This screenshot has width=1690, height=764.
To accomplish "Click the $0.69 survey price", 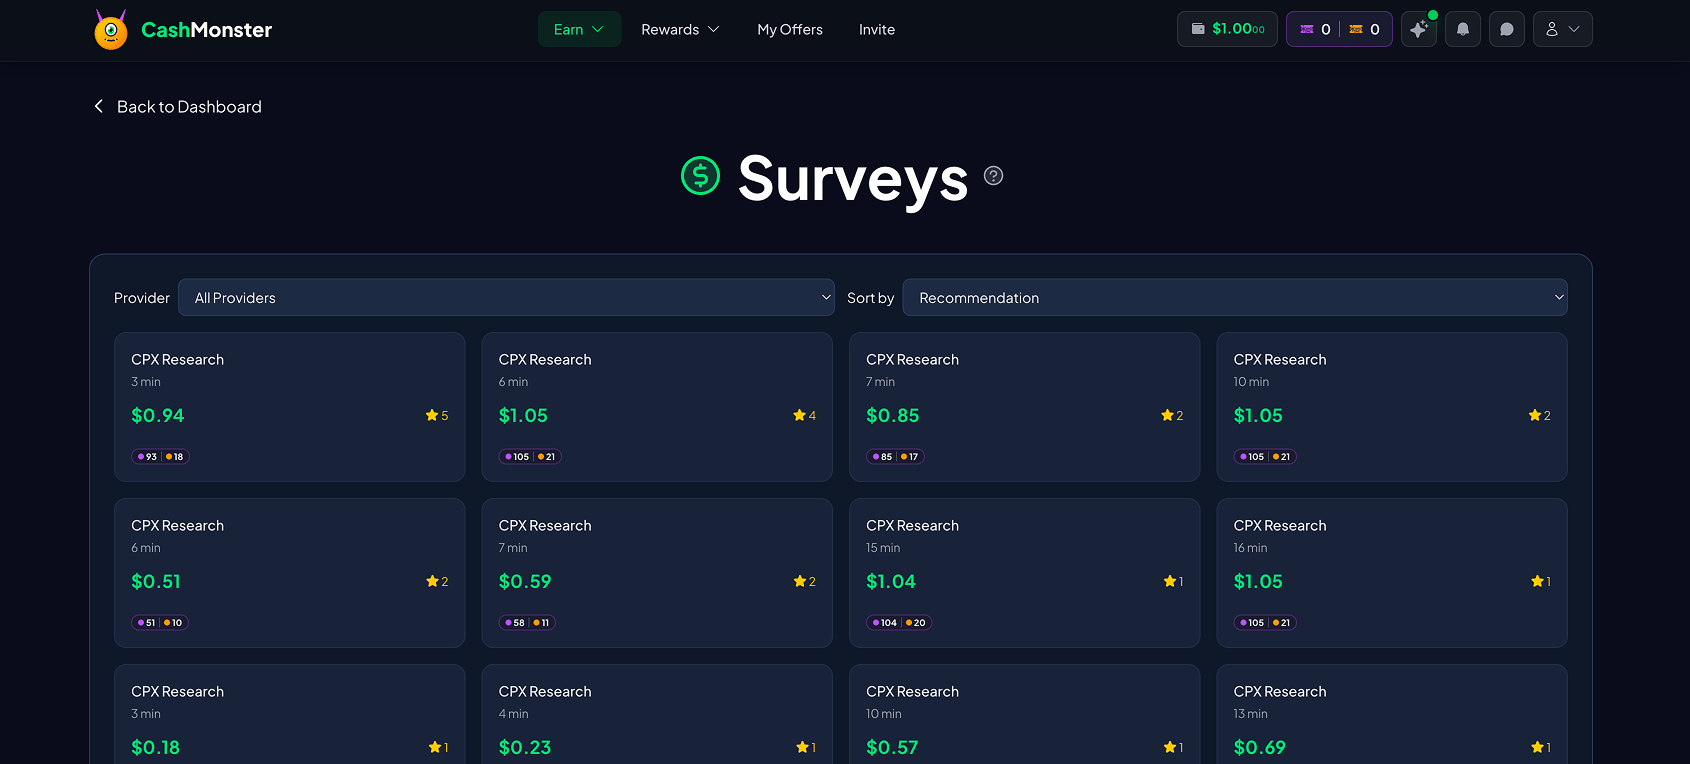I will tap(1260, 747).
